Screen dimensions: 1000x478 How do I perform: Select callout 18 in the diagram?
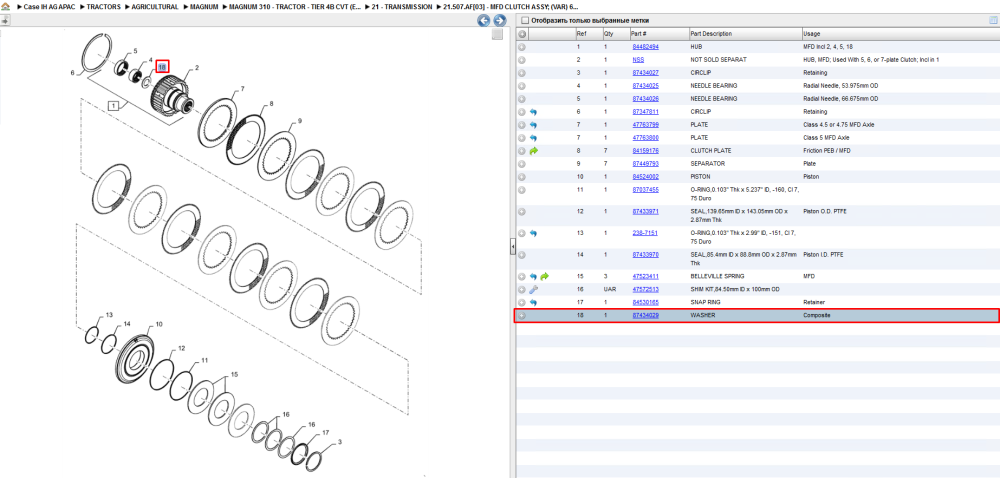[162, 66]
